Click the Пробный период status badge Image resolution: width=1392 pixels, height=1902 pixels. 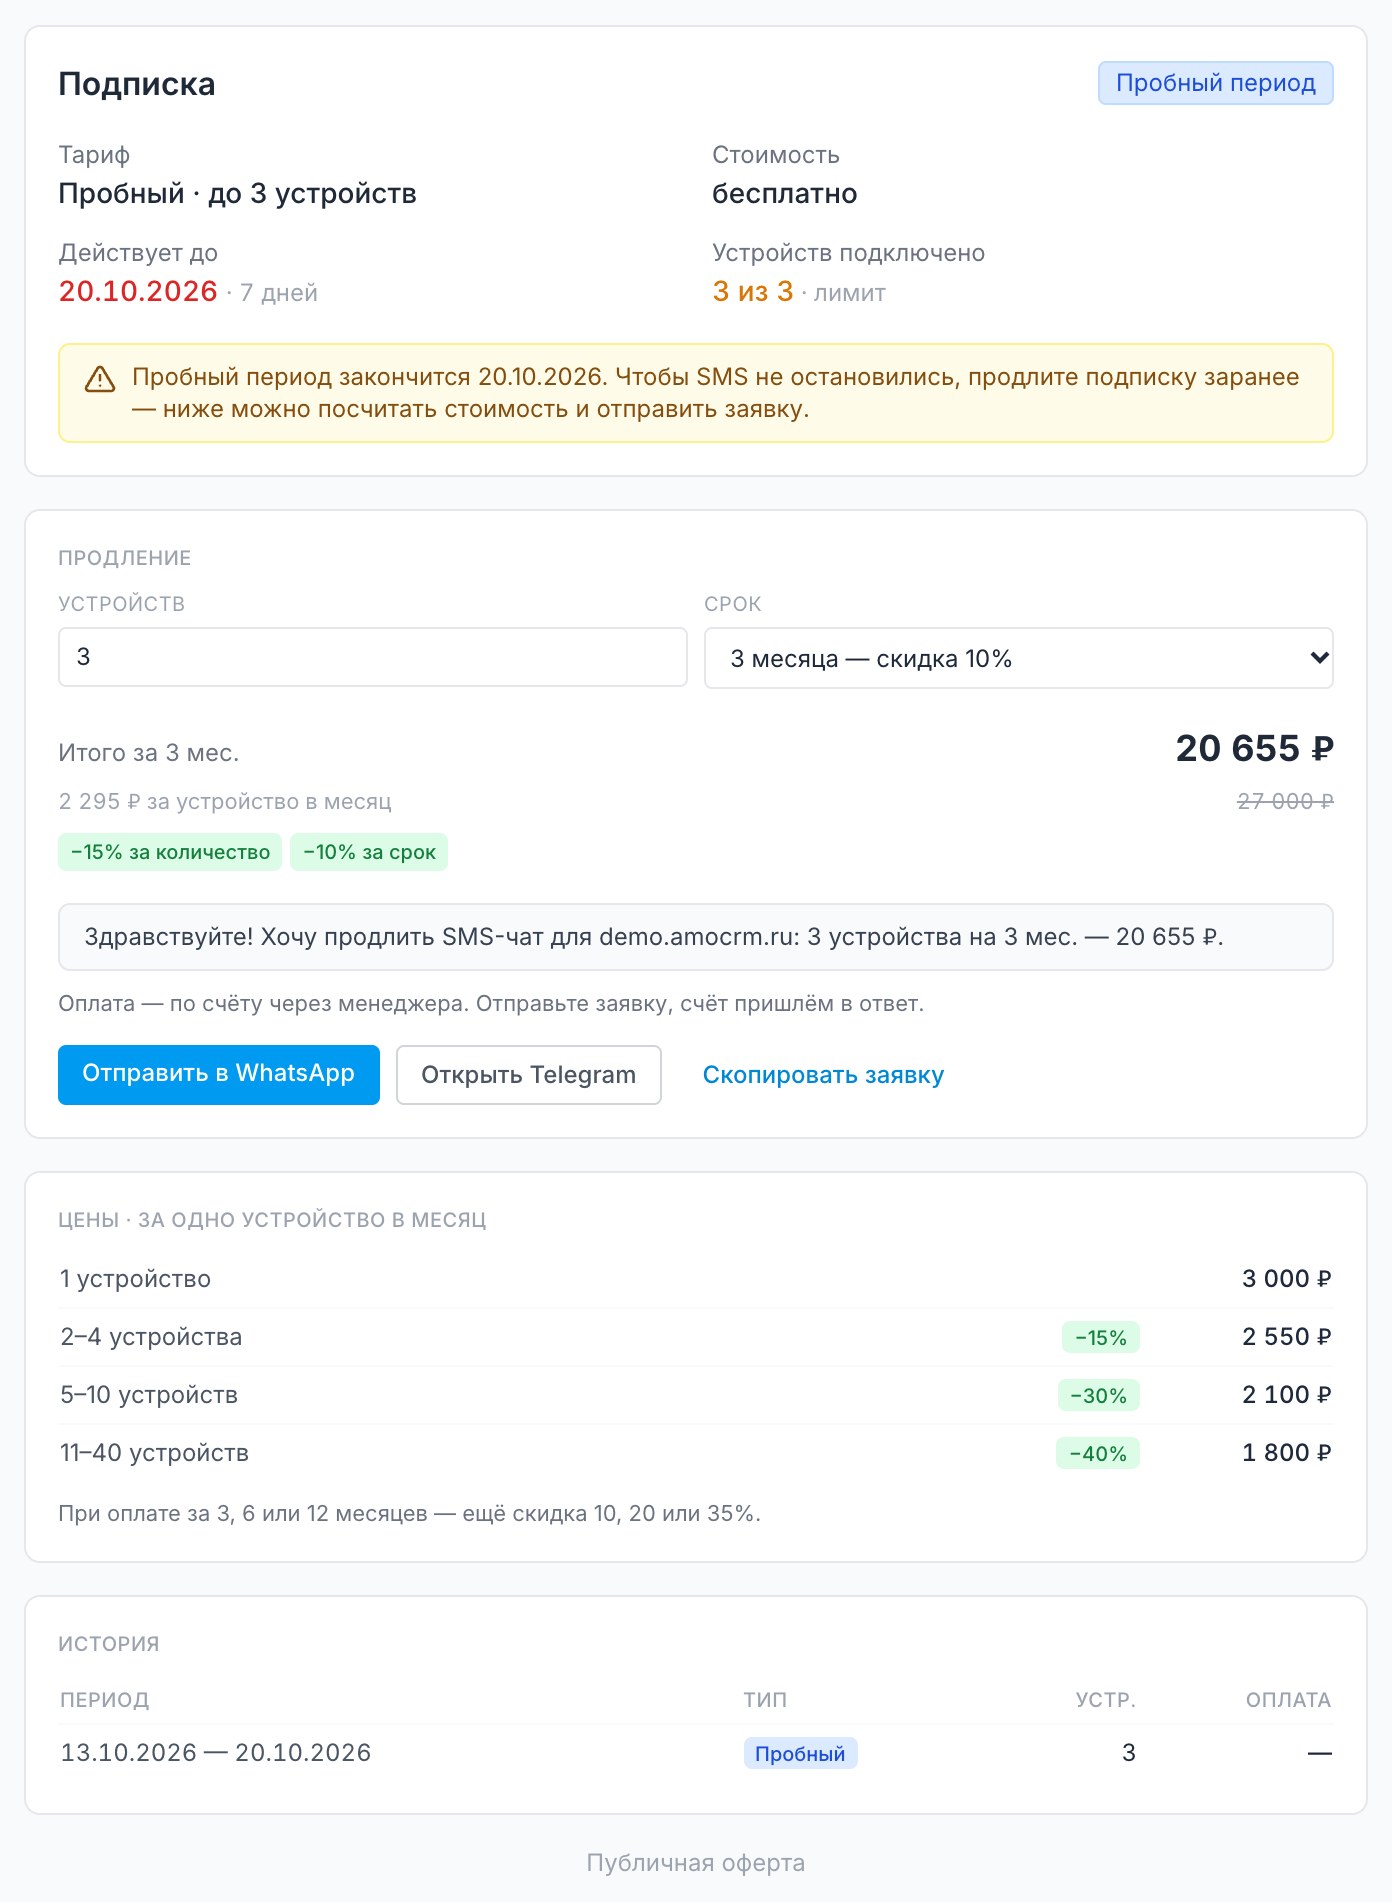(1216, 83)
